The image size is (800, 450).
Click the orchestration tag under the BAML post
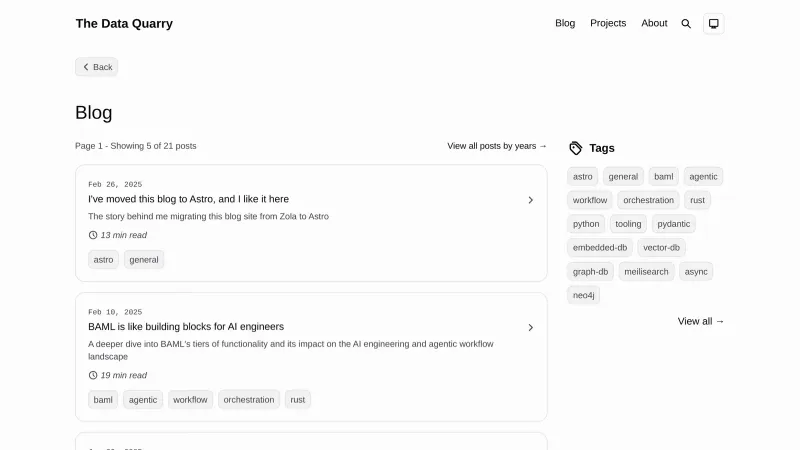point(249,400)
